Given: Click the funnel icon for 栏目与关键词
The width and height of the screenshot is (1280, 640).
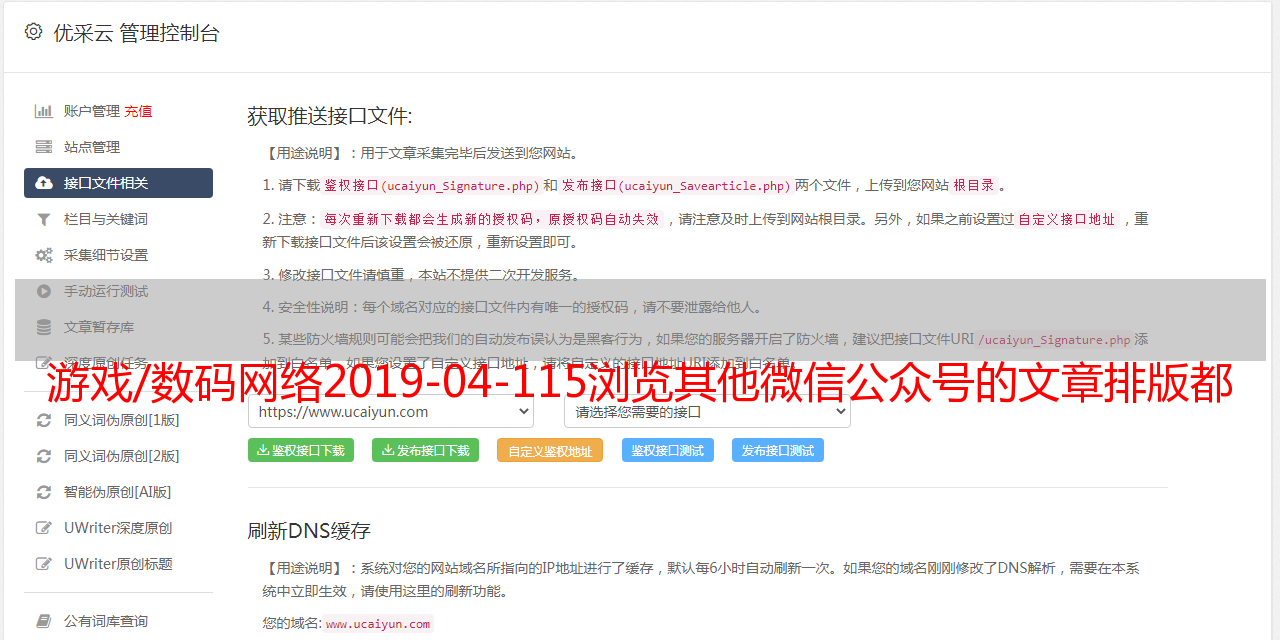Looking at the screenshot, I should click(44, 219).
